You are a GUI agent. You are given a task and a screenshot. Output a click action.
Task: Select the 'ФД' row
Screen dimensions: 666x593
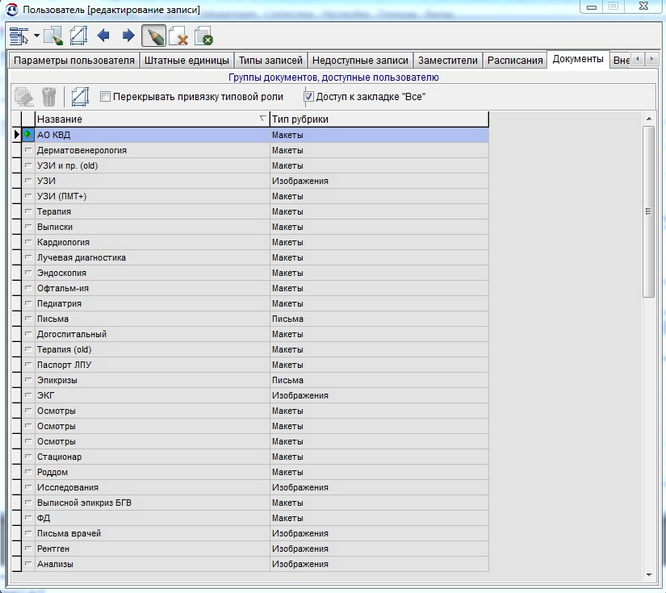(255, 518)
